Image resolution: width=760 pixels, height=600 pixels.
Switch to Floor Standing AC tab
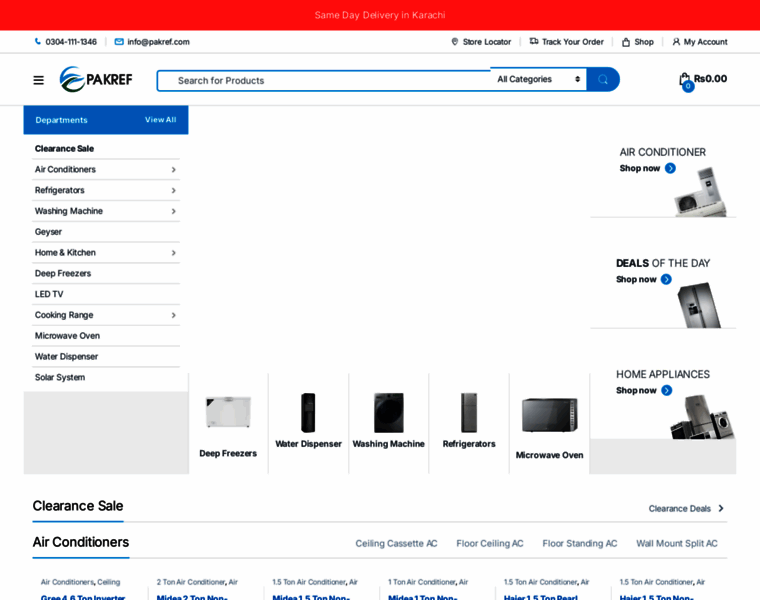pos(580,544)
